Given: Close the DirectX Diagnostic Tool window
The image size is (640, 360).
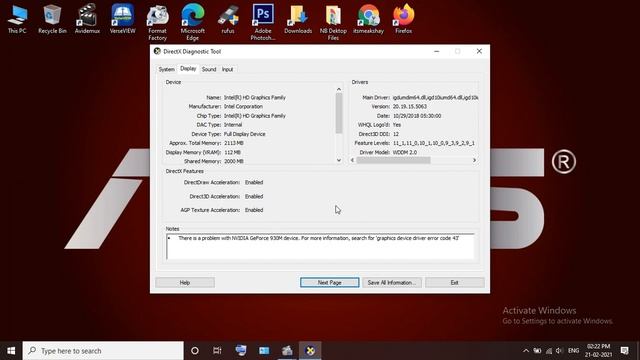Looking at the screenshot, I should (479, 51).
